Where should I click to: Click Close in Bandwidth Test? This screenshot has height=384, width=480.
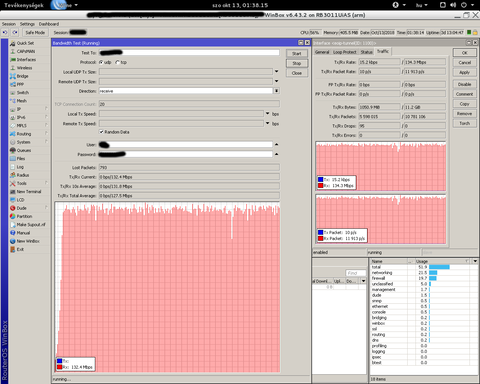tap(297, 73)
